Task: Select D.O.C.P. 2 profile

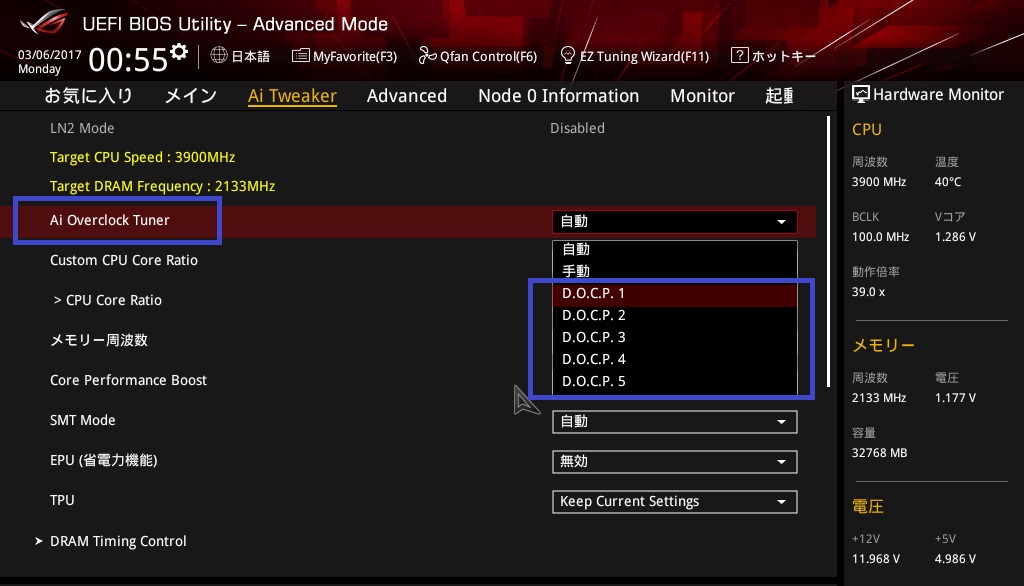Action: (675, 316)
